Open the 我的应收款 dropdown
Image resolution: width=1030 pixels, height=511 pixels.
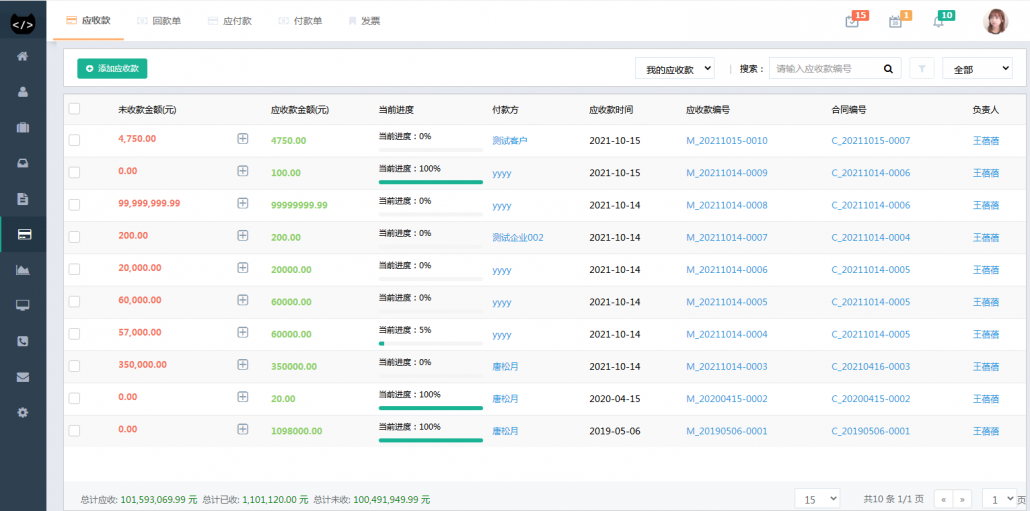[x=675, y=69]
